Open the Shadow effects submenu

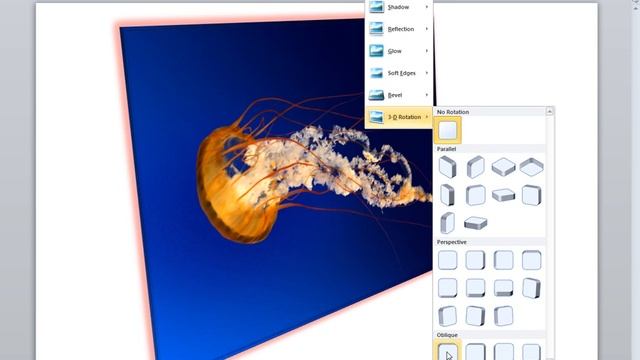coord(399,7)
